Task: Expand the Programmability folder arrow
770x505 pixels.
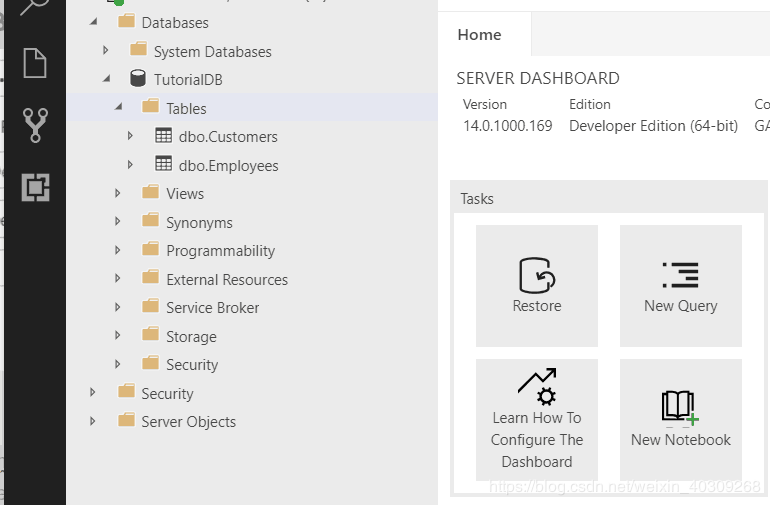Action: click(x=118, y=251)
